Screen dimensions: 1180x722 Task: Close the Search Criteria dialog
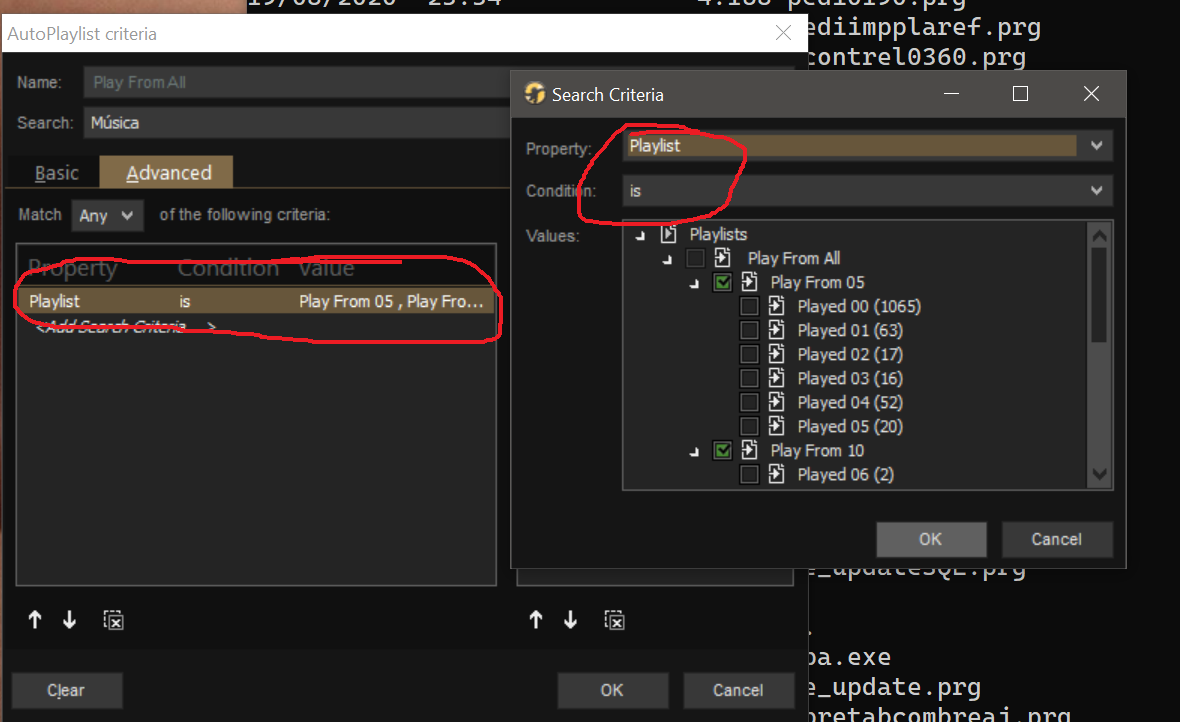[x=1091, y=93]
